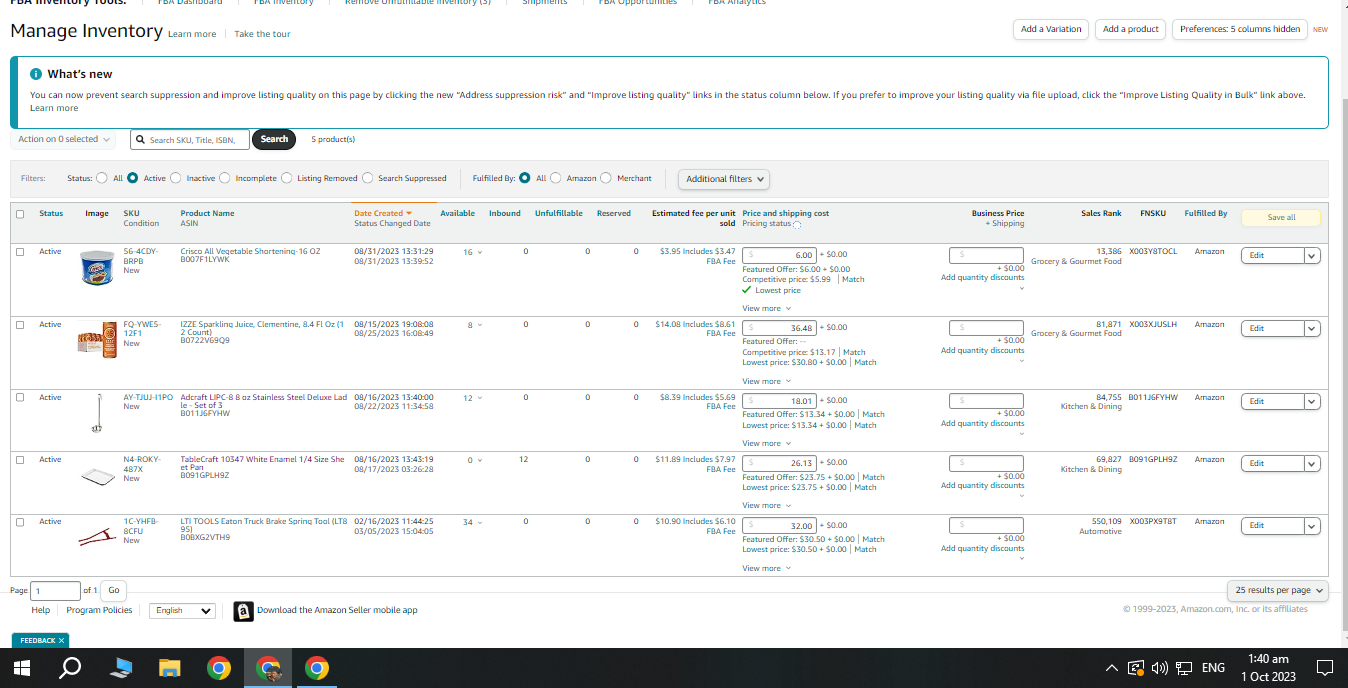Expand View more under Crisco pricing
1348x688 pixels.
(766, 308)
